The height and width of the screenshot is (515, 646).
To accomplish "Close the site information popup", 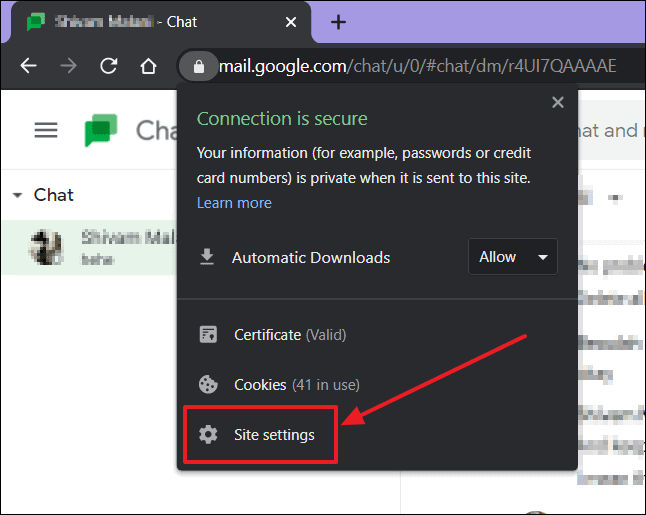I will pos(558,102).
